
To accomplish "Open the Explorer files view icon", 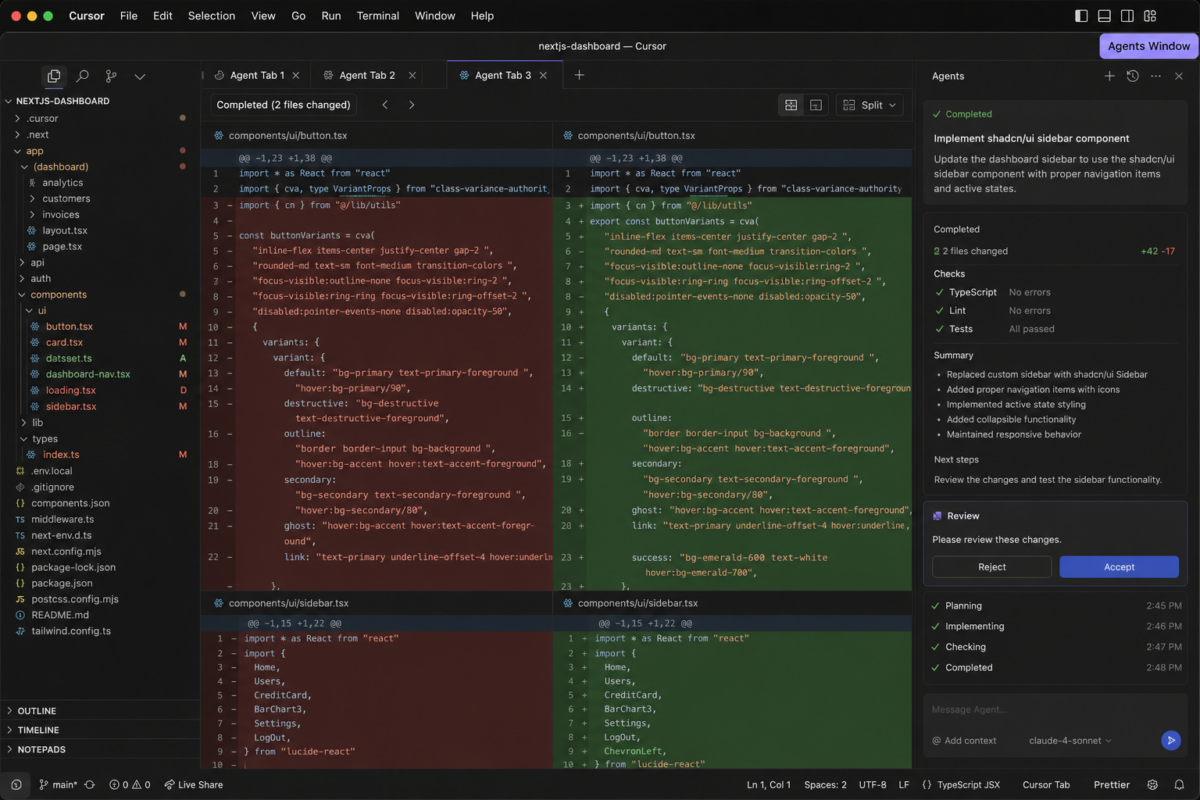I will pyautogui.click(x=54, y=76).
